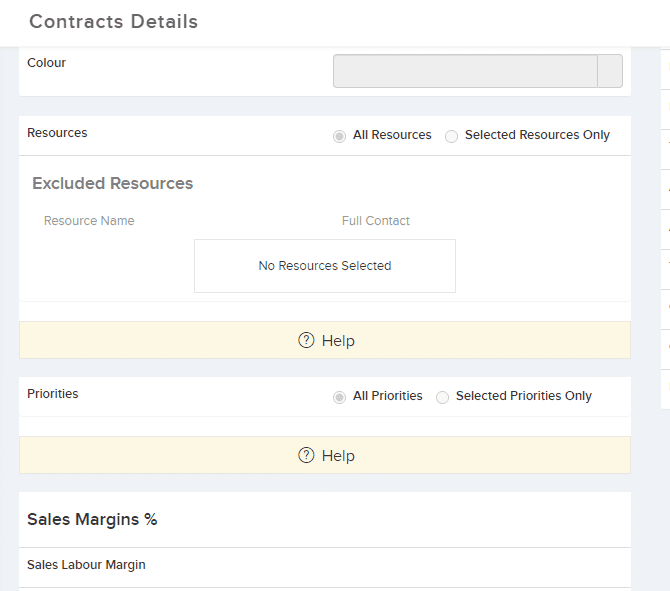670x591 pixels.
Task: Click the Priorities field label
Action: click(x=53, y=394)
